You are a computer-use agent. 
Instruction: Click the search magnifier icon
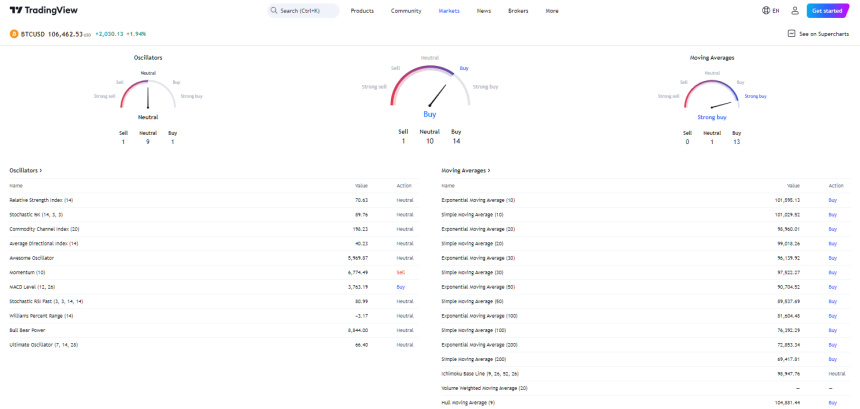[275, 10]
